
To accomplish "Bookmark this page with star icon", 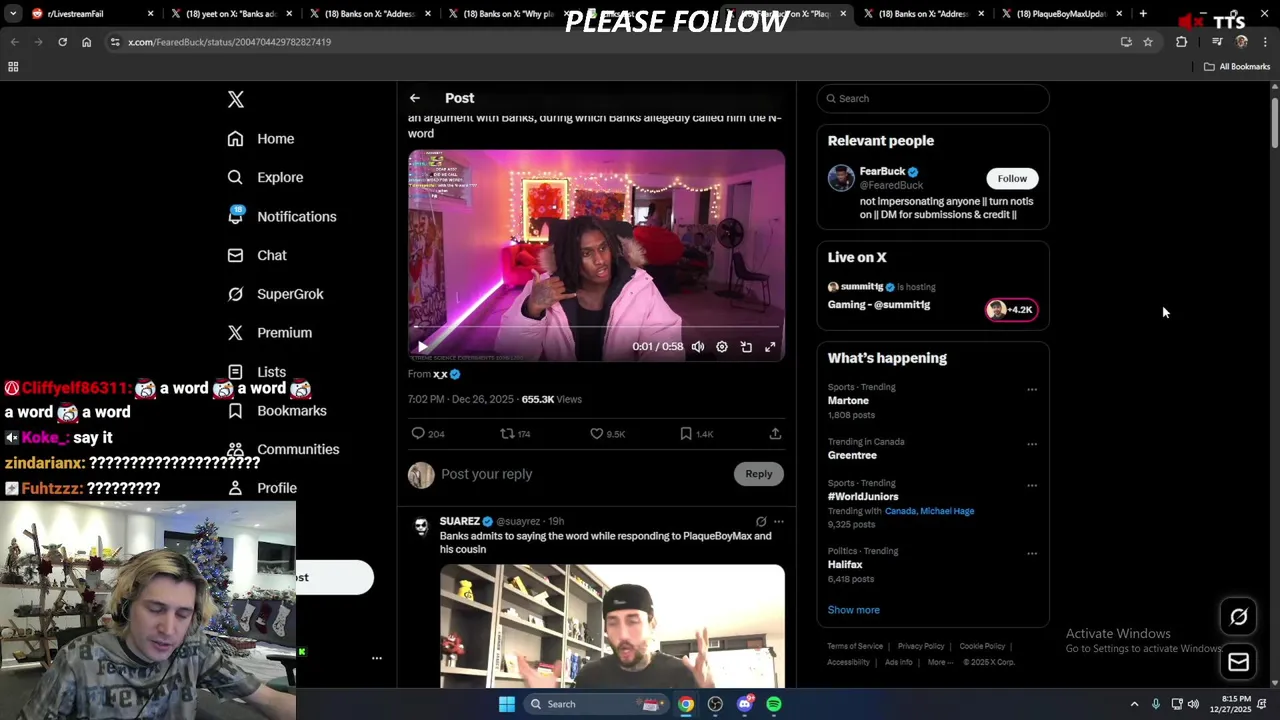I will (x=1148, y=42).
